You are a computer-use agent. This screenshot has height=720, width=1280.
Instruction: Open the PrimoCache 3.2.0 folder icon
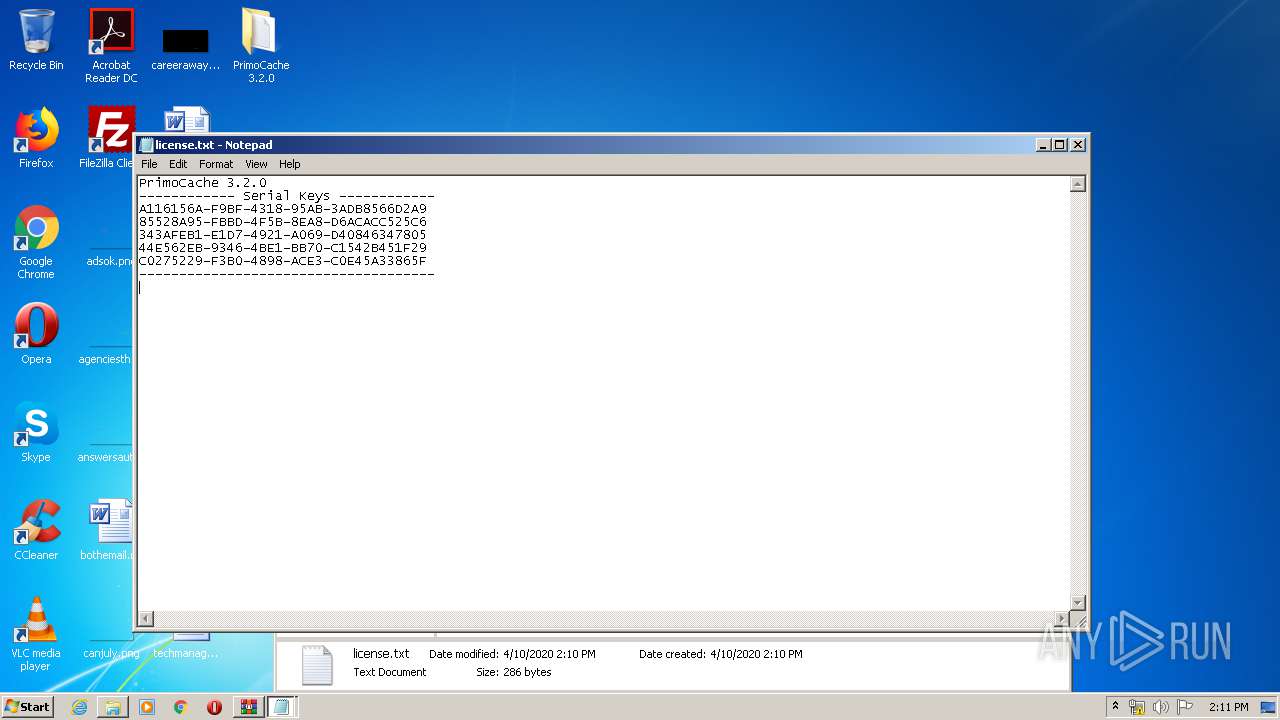click(x=261, y=46)
